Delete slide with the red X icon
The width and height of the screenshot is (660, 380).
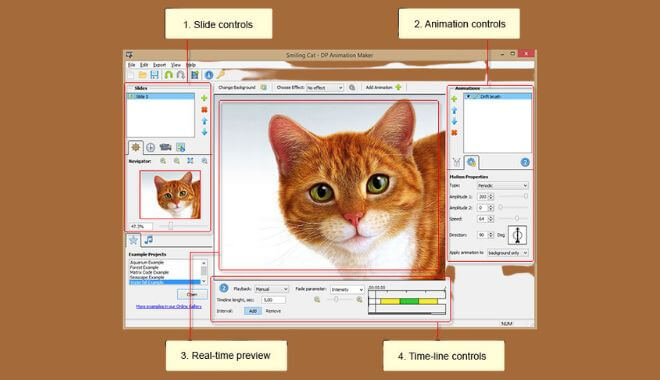(x=204, y=110)
